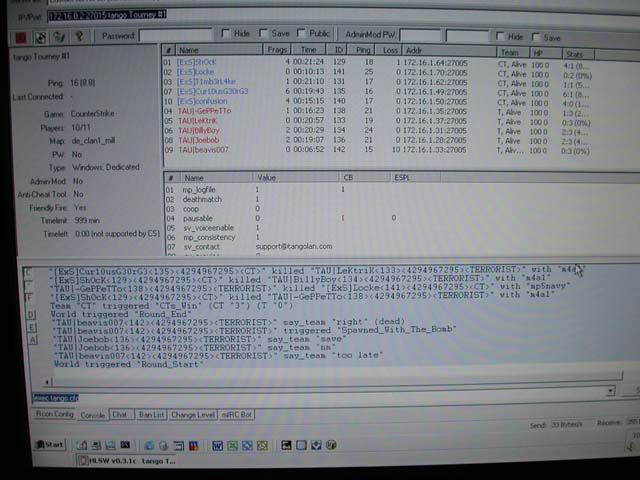The height and width of the screenshot is (480, 640).
Task: Click the first AdminMod PW input field
Action: [x=420, y=35]
